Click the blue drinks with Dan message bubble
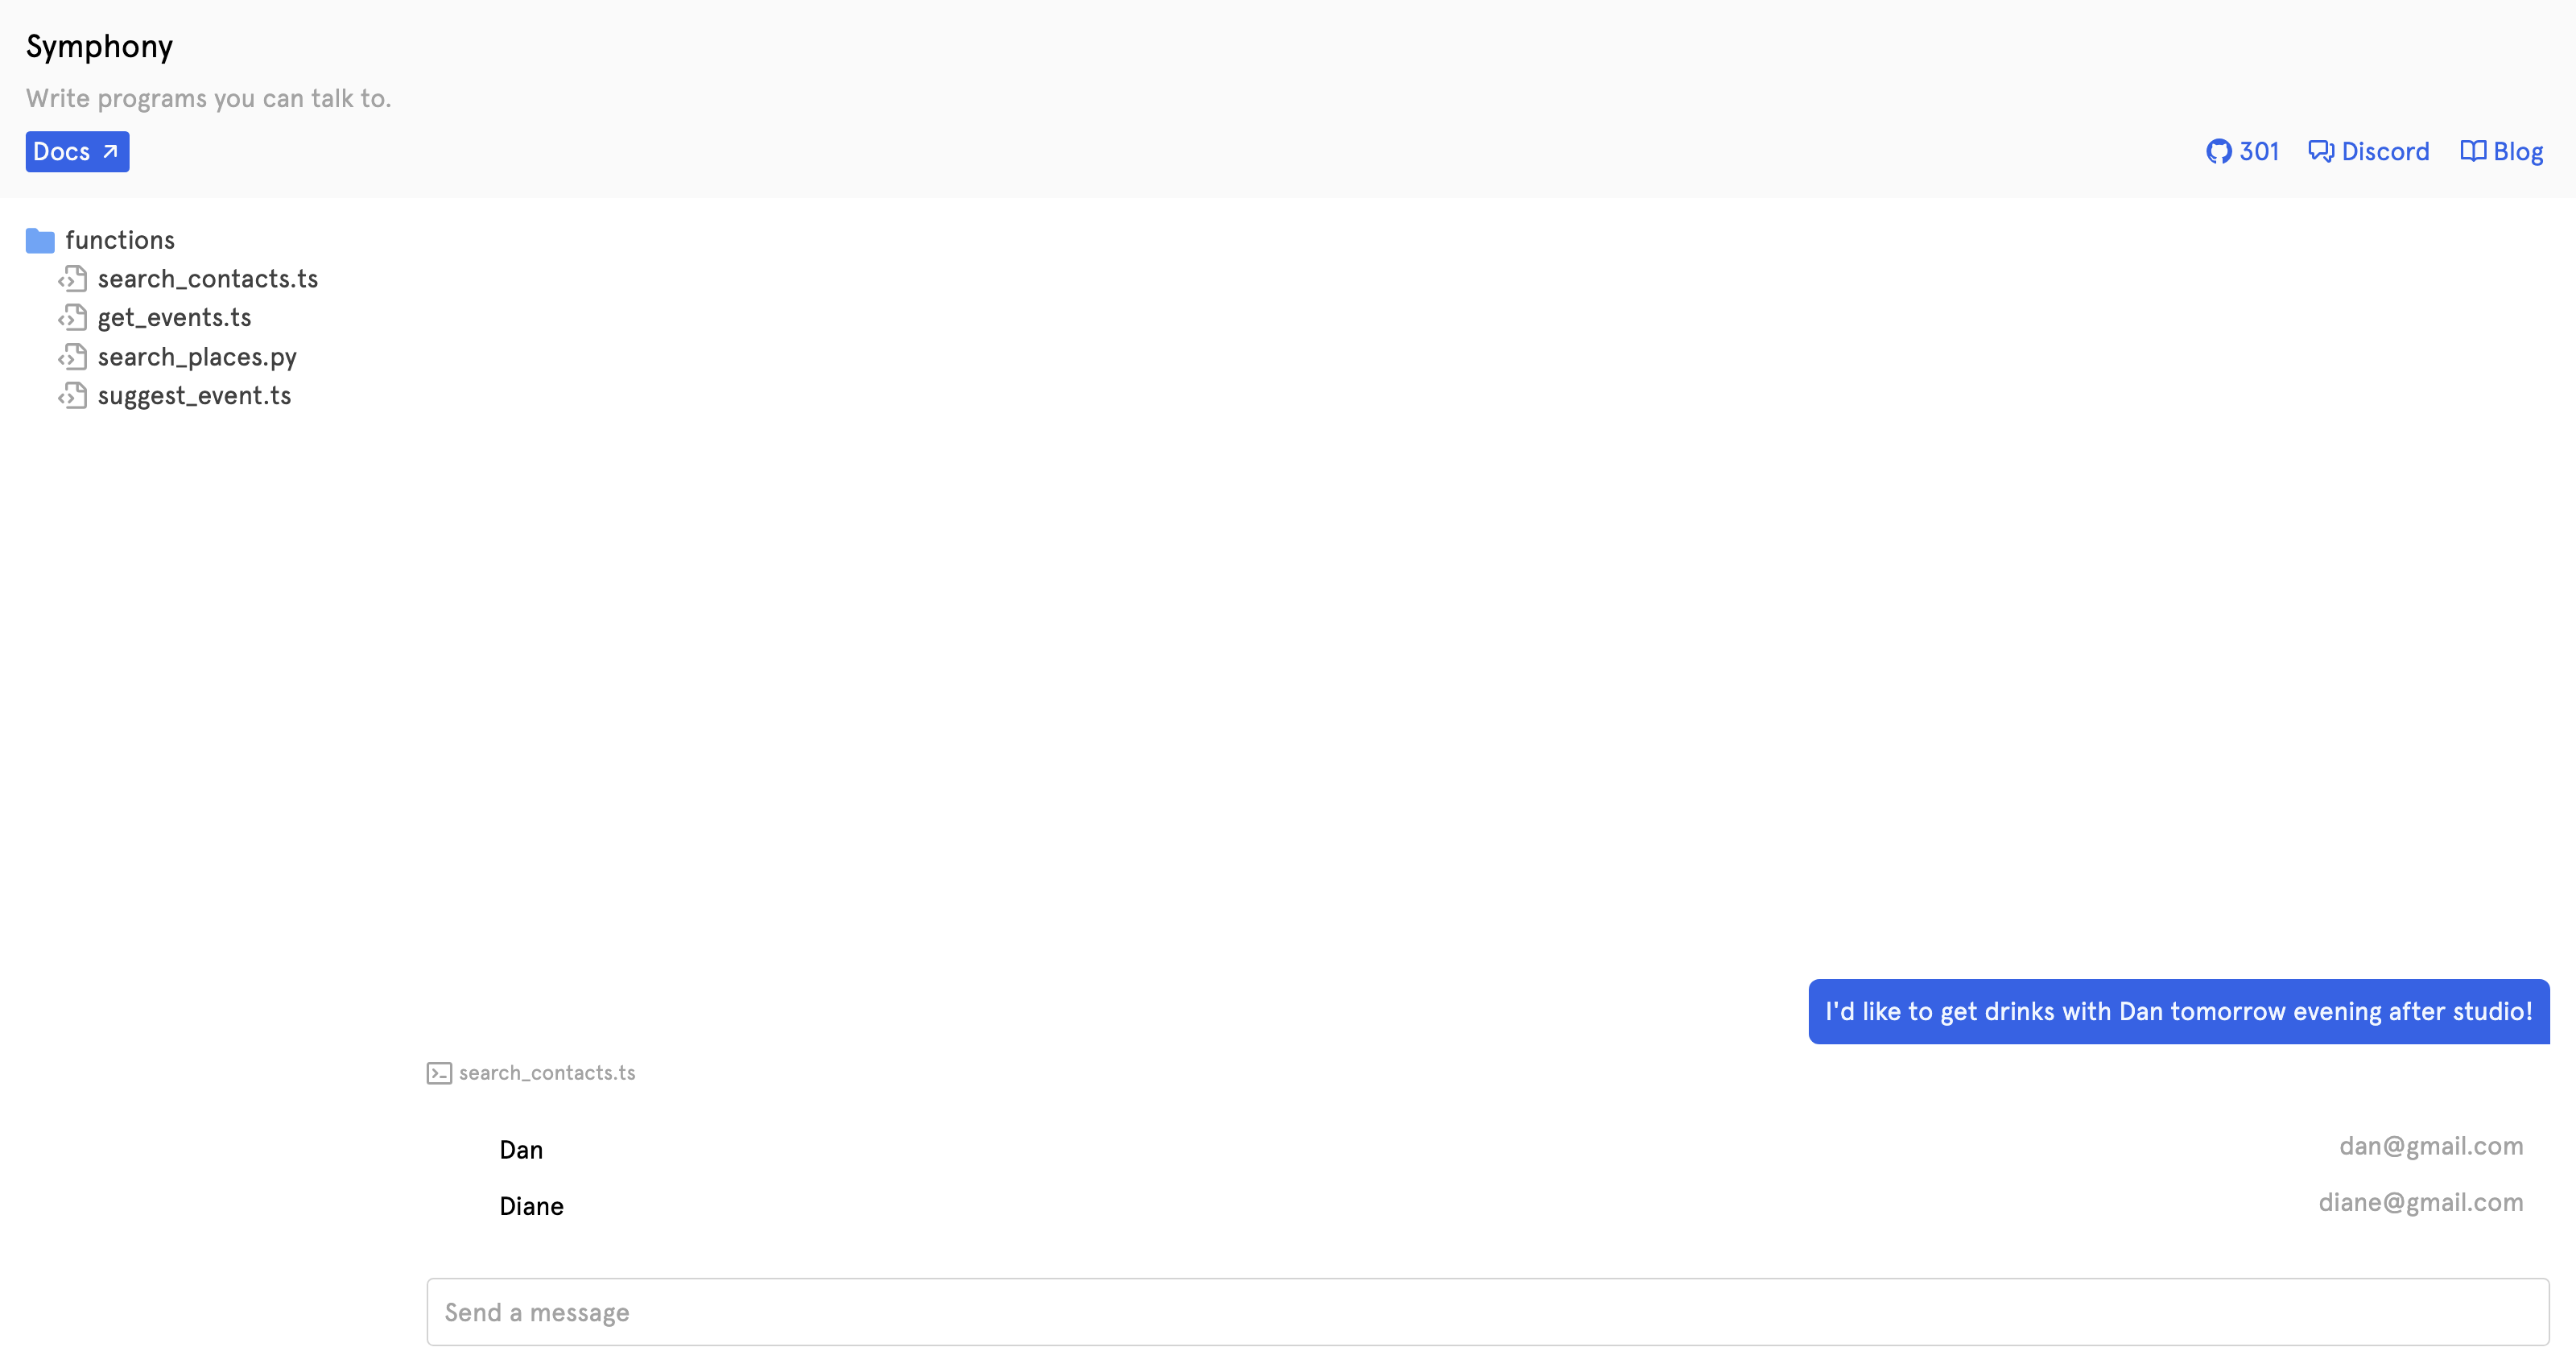2576x1372 pixels. coord(2179,1011)
